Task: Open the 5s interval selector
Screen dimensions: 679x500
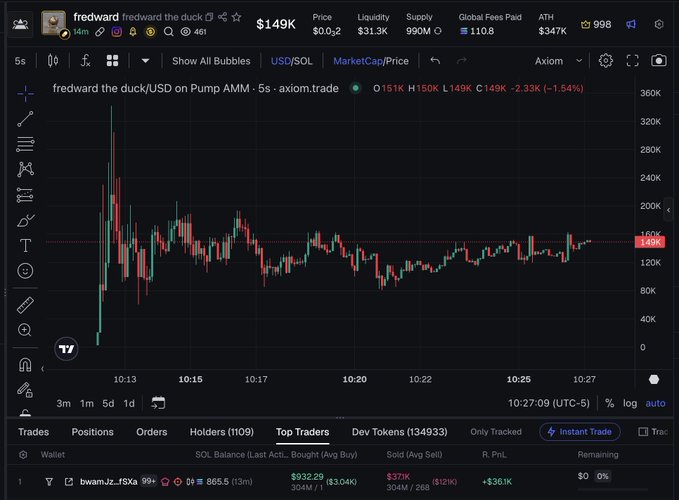Action: click(20, 61)
